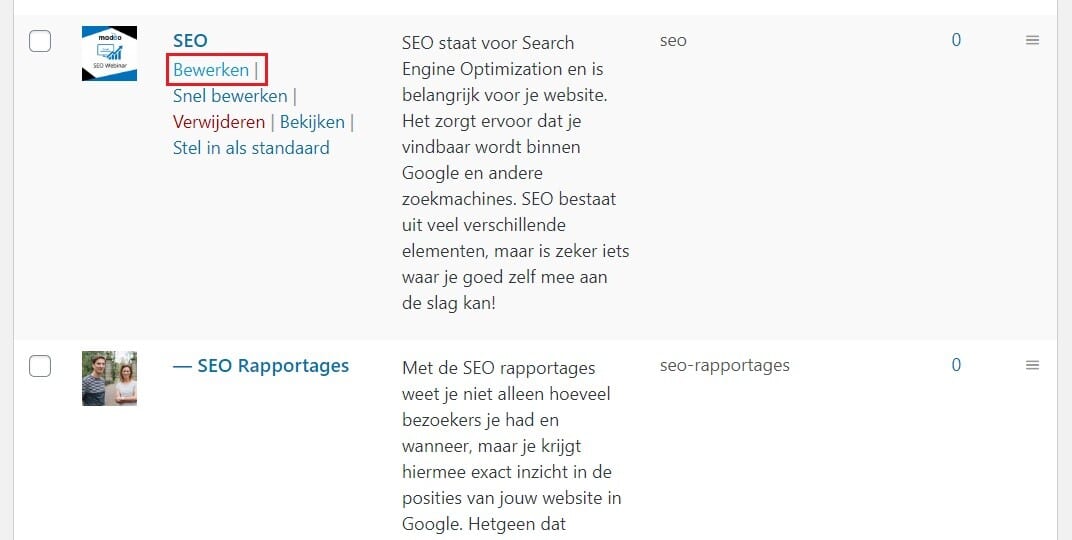
Task: Click the drag handle icon for SEO row
Action: click(1032, 40)
